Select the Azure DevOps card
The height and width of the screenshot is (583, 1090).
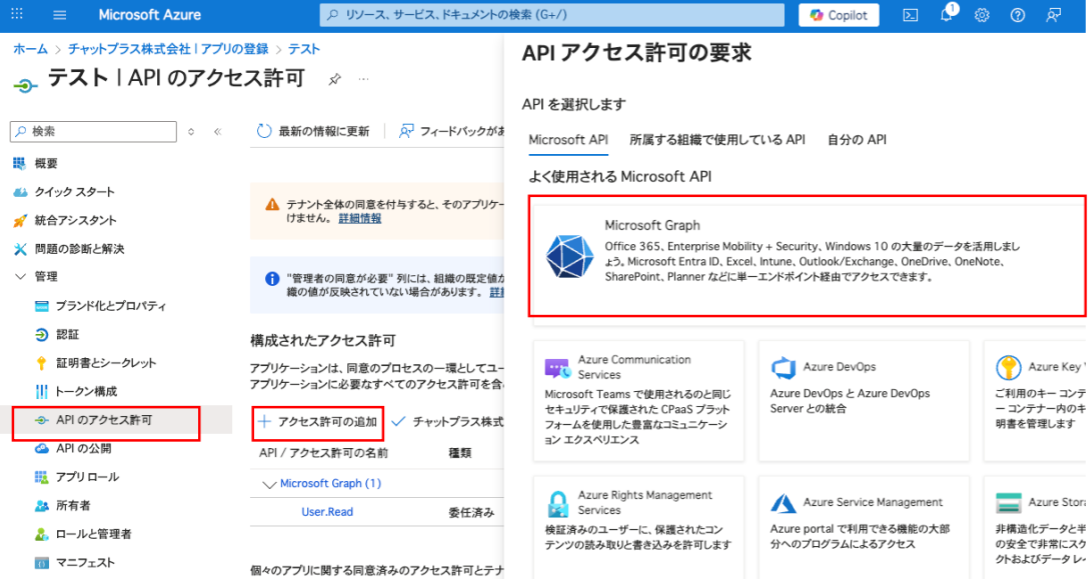pos(863,400)
